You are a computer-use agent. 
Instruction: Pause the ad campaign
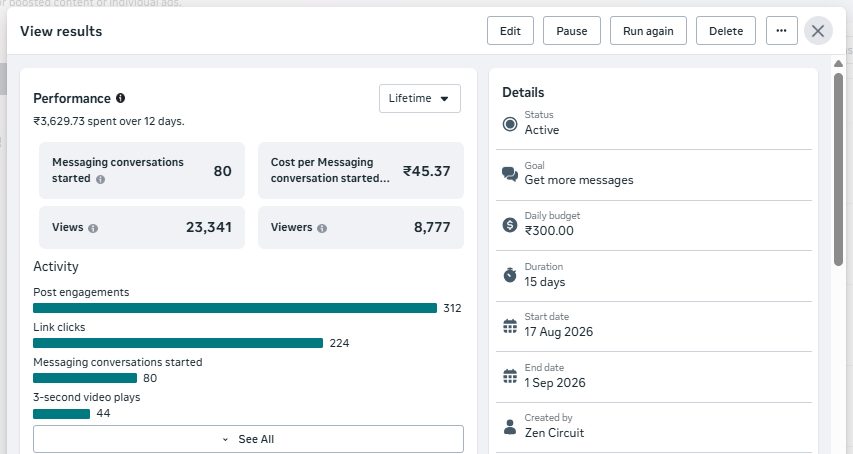point(572,30)
